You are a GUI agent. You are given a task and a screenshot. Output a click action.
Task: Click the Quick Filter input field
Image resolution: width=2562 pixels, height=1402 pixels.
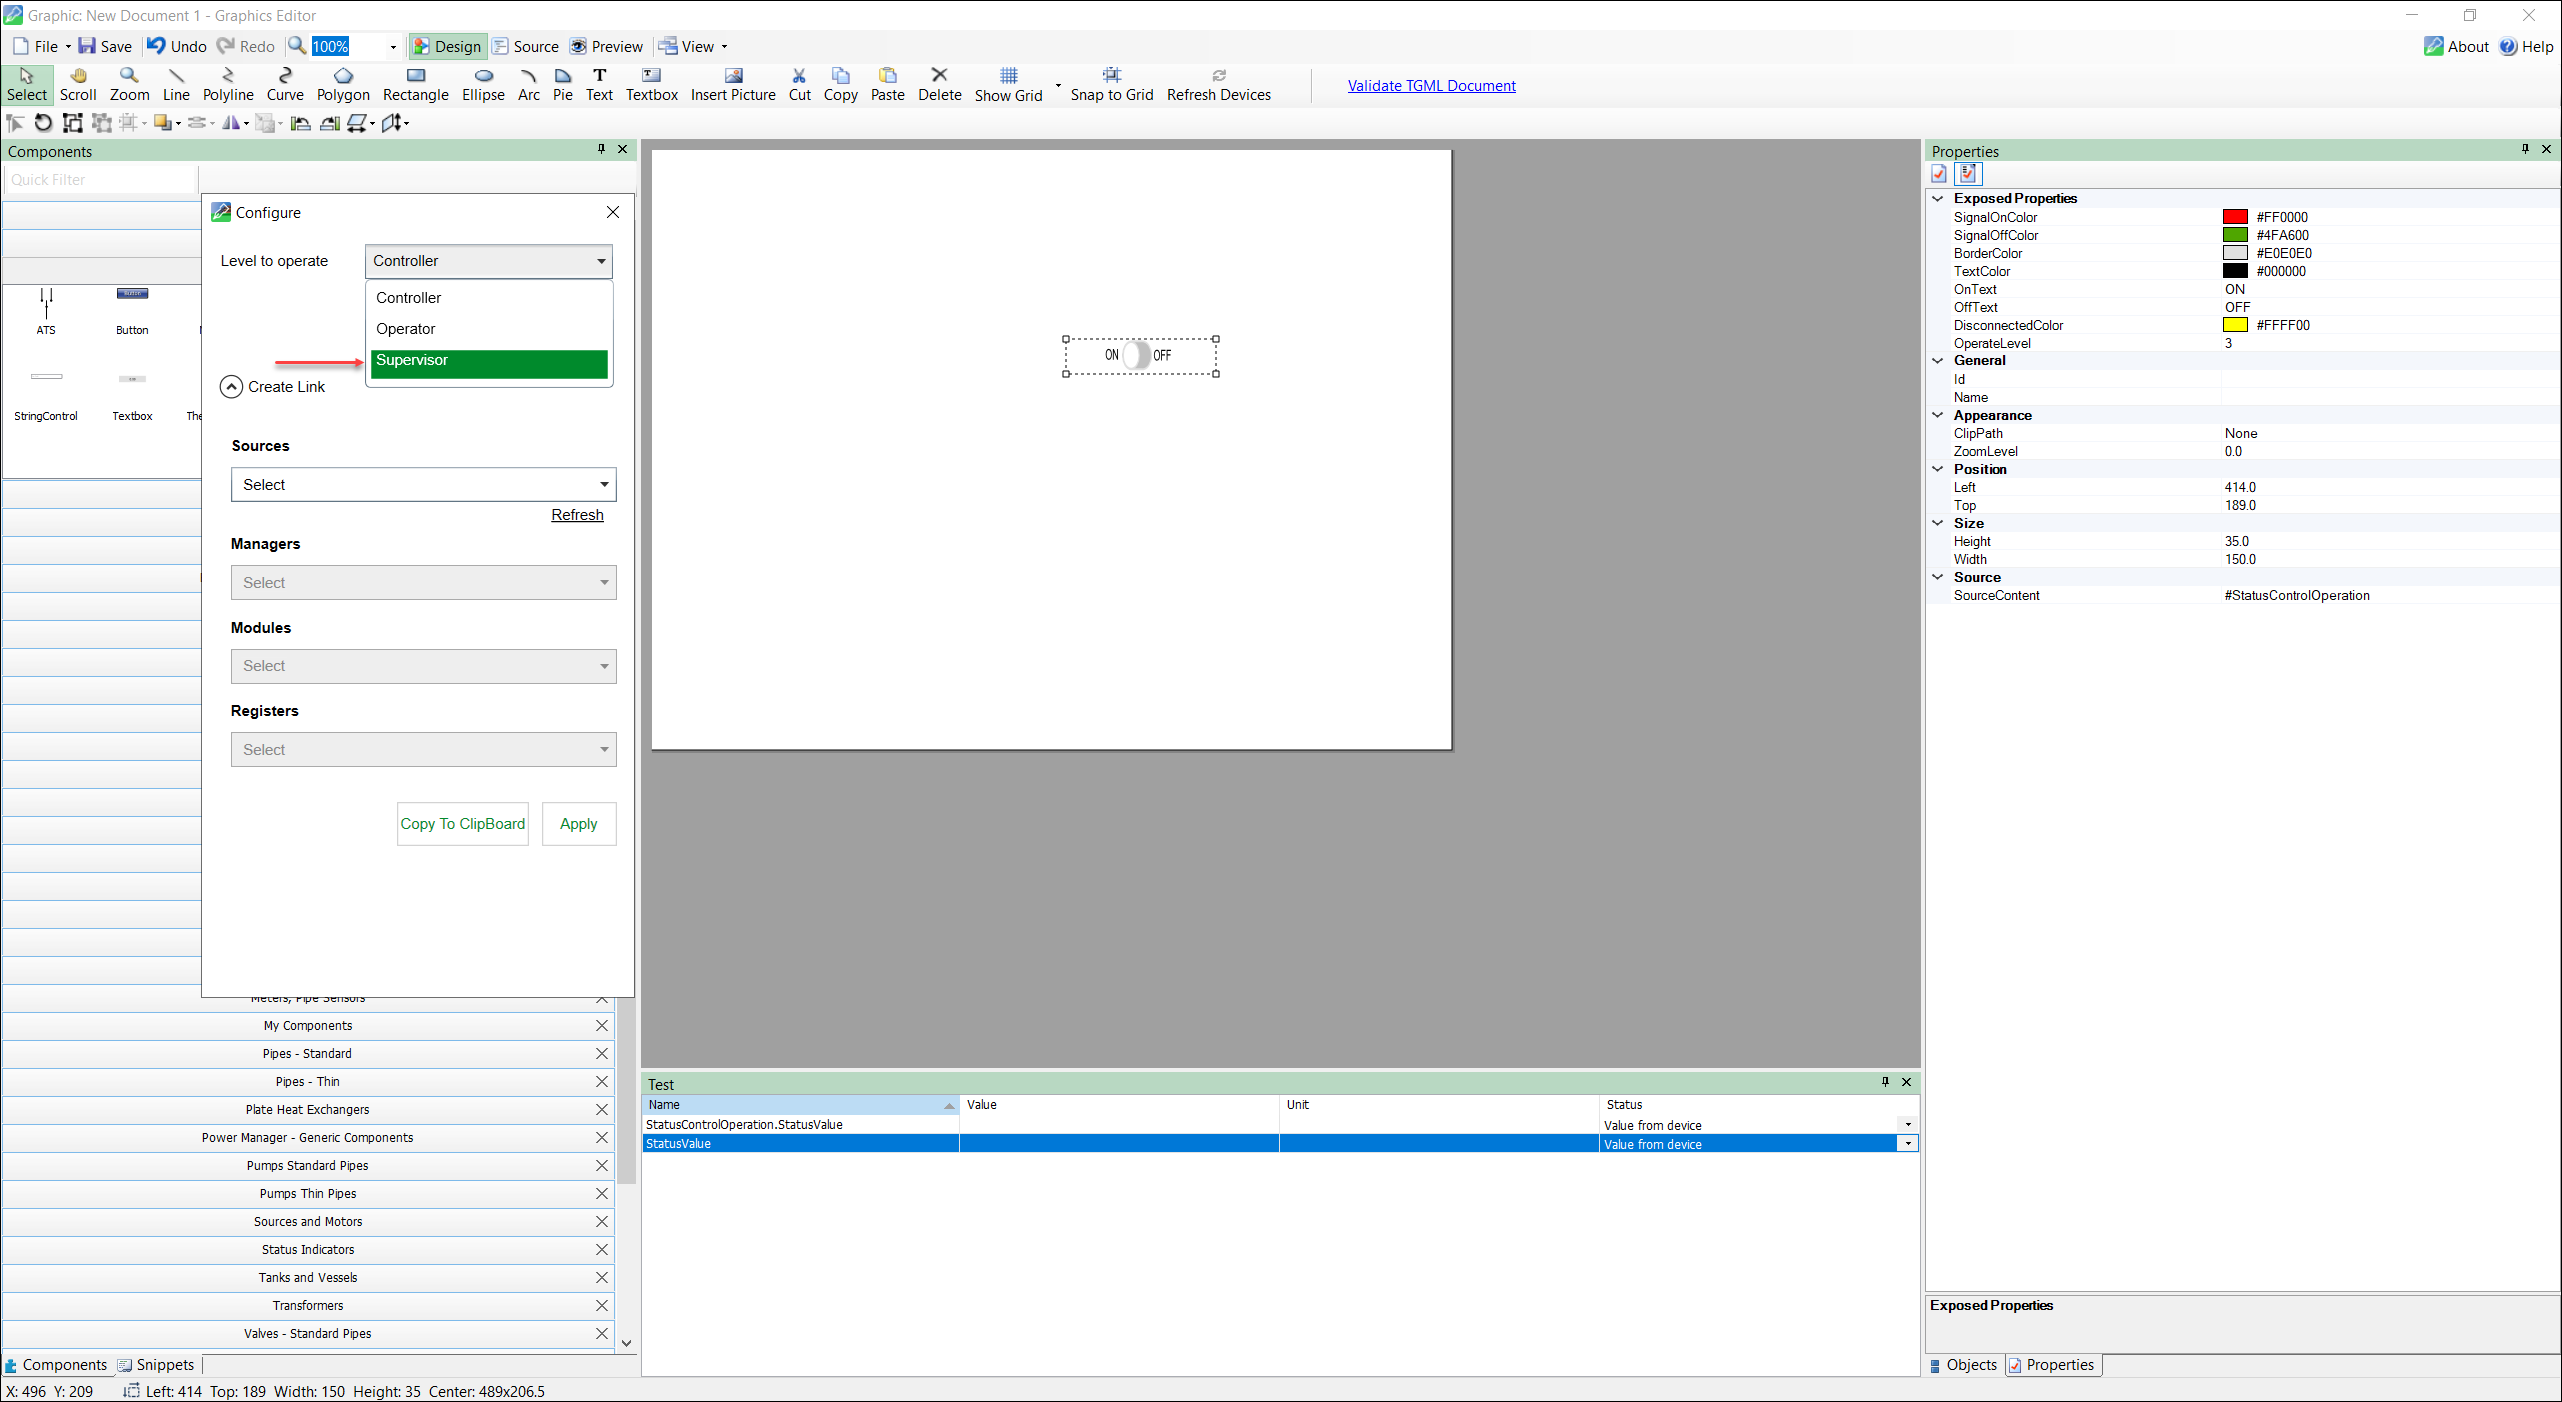pos(100,180)
